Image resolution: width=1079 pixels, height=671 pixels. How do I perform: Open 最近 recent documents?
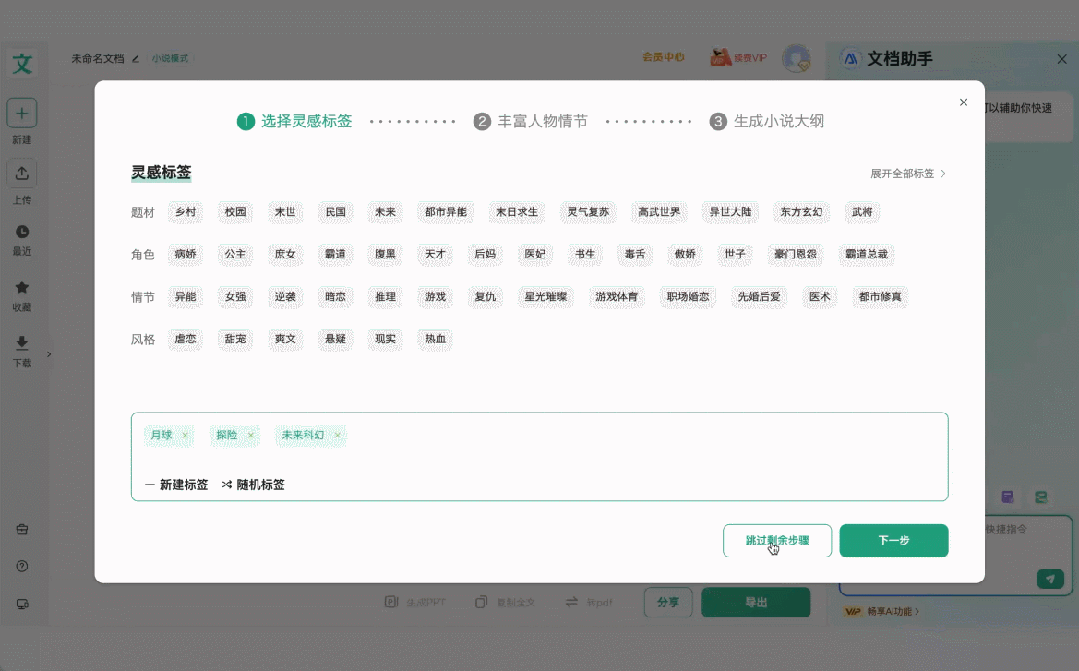coord(22,232)
